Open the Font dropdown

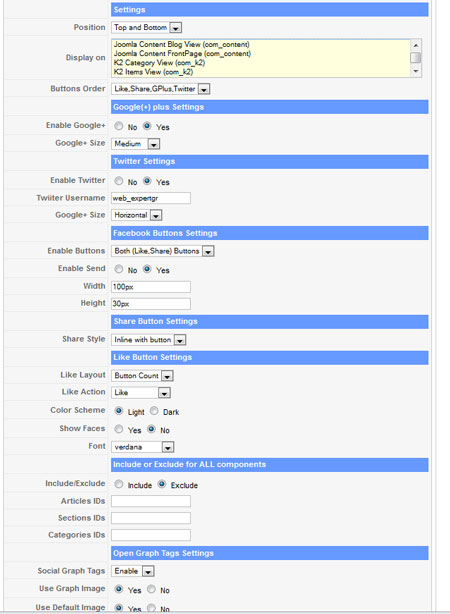click(143, 447)
